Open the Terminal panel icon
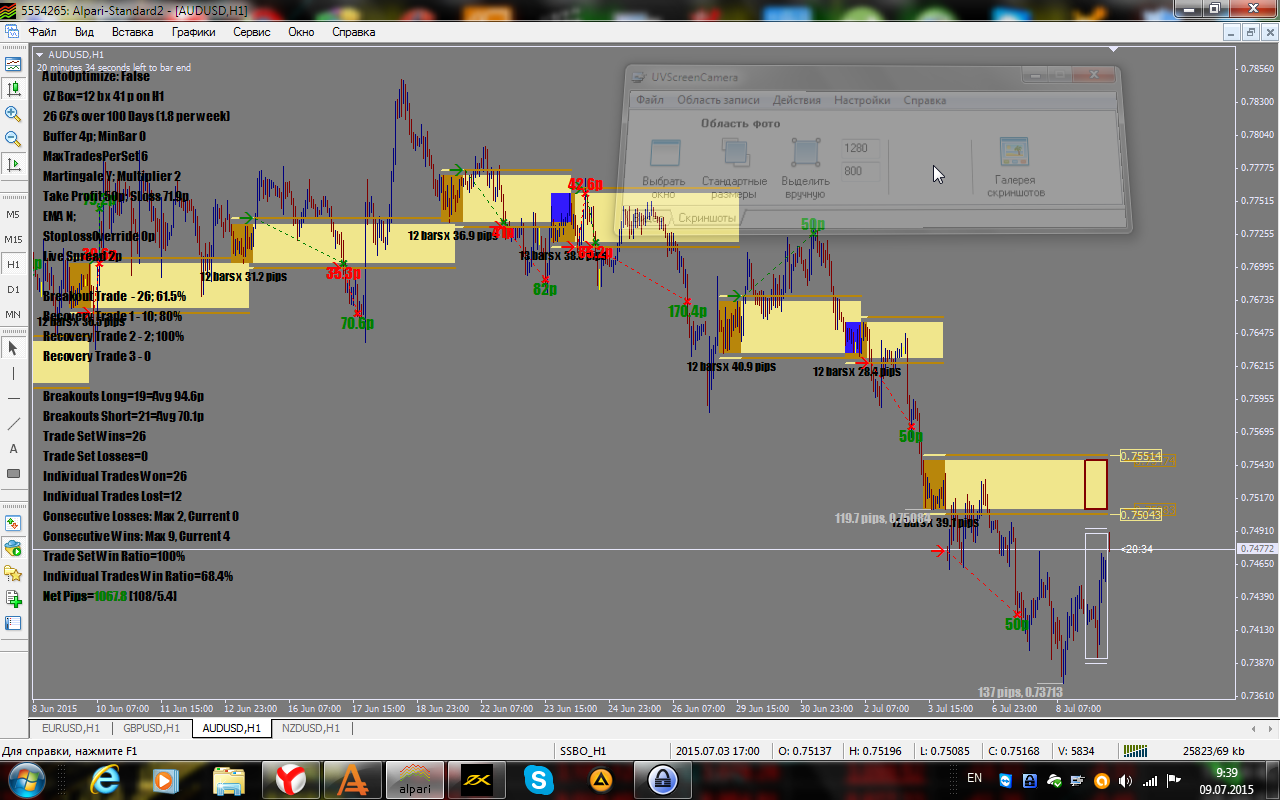 [x=13, y=623]
